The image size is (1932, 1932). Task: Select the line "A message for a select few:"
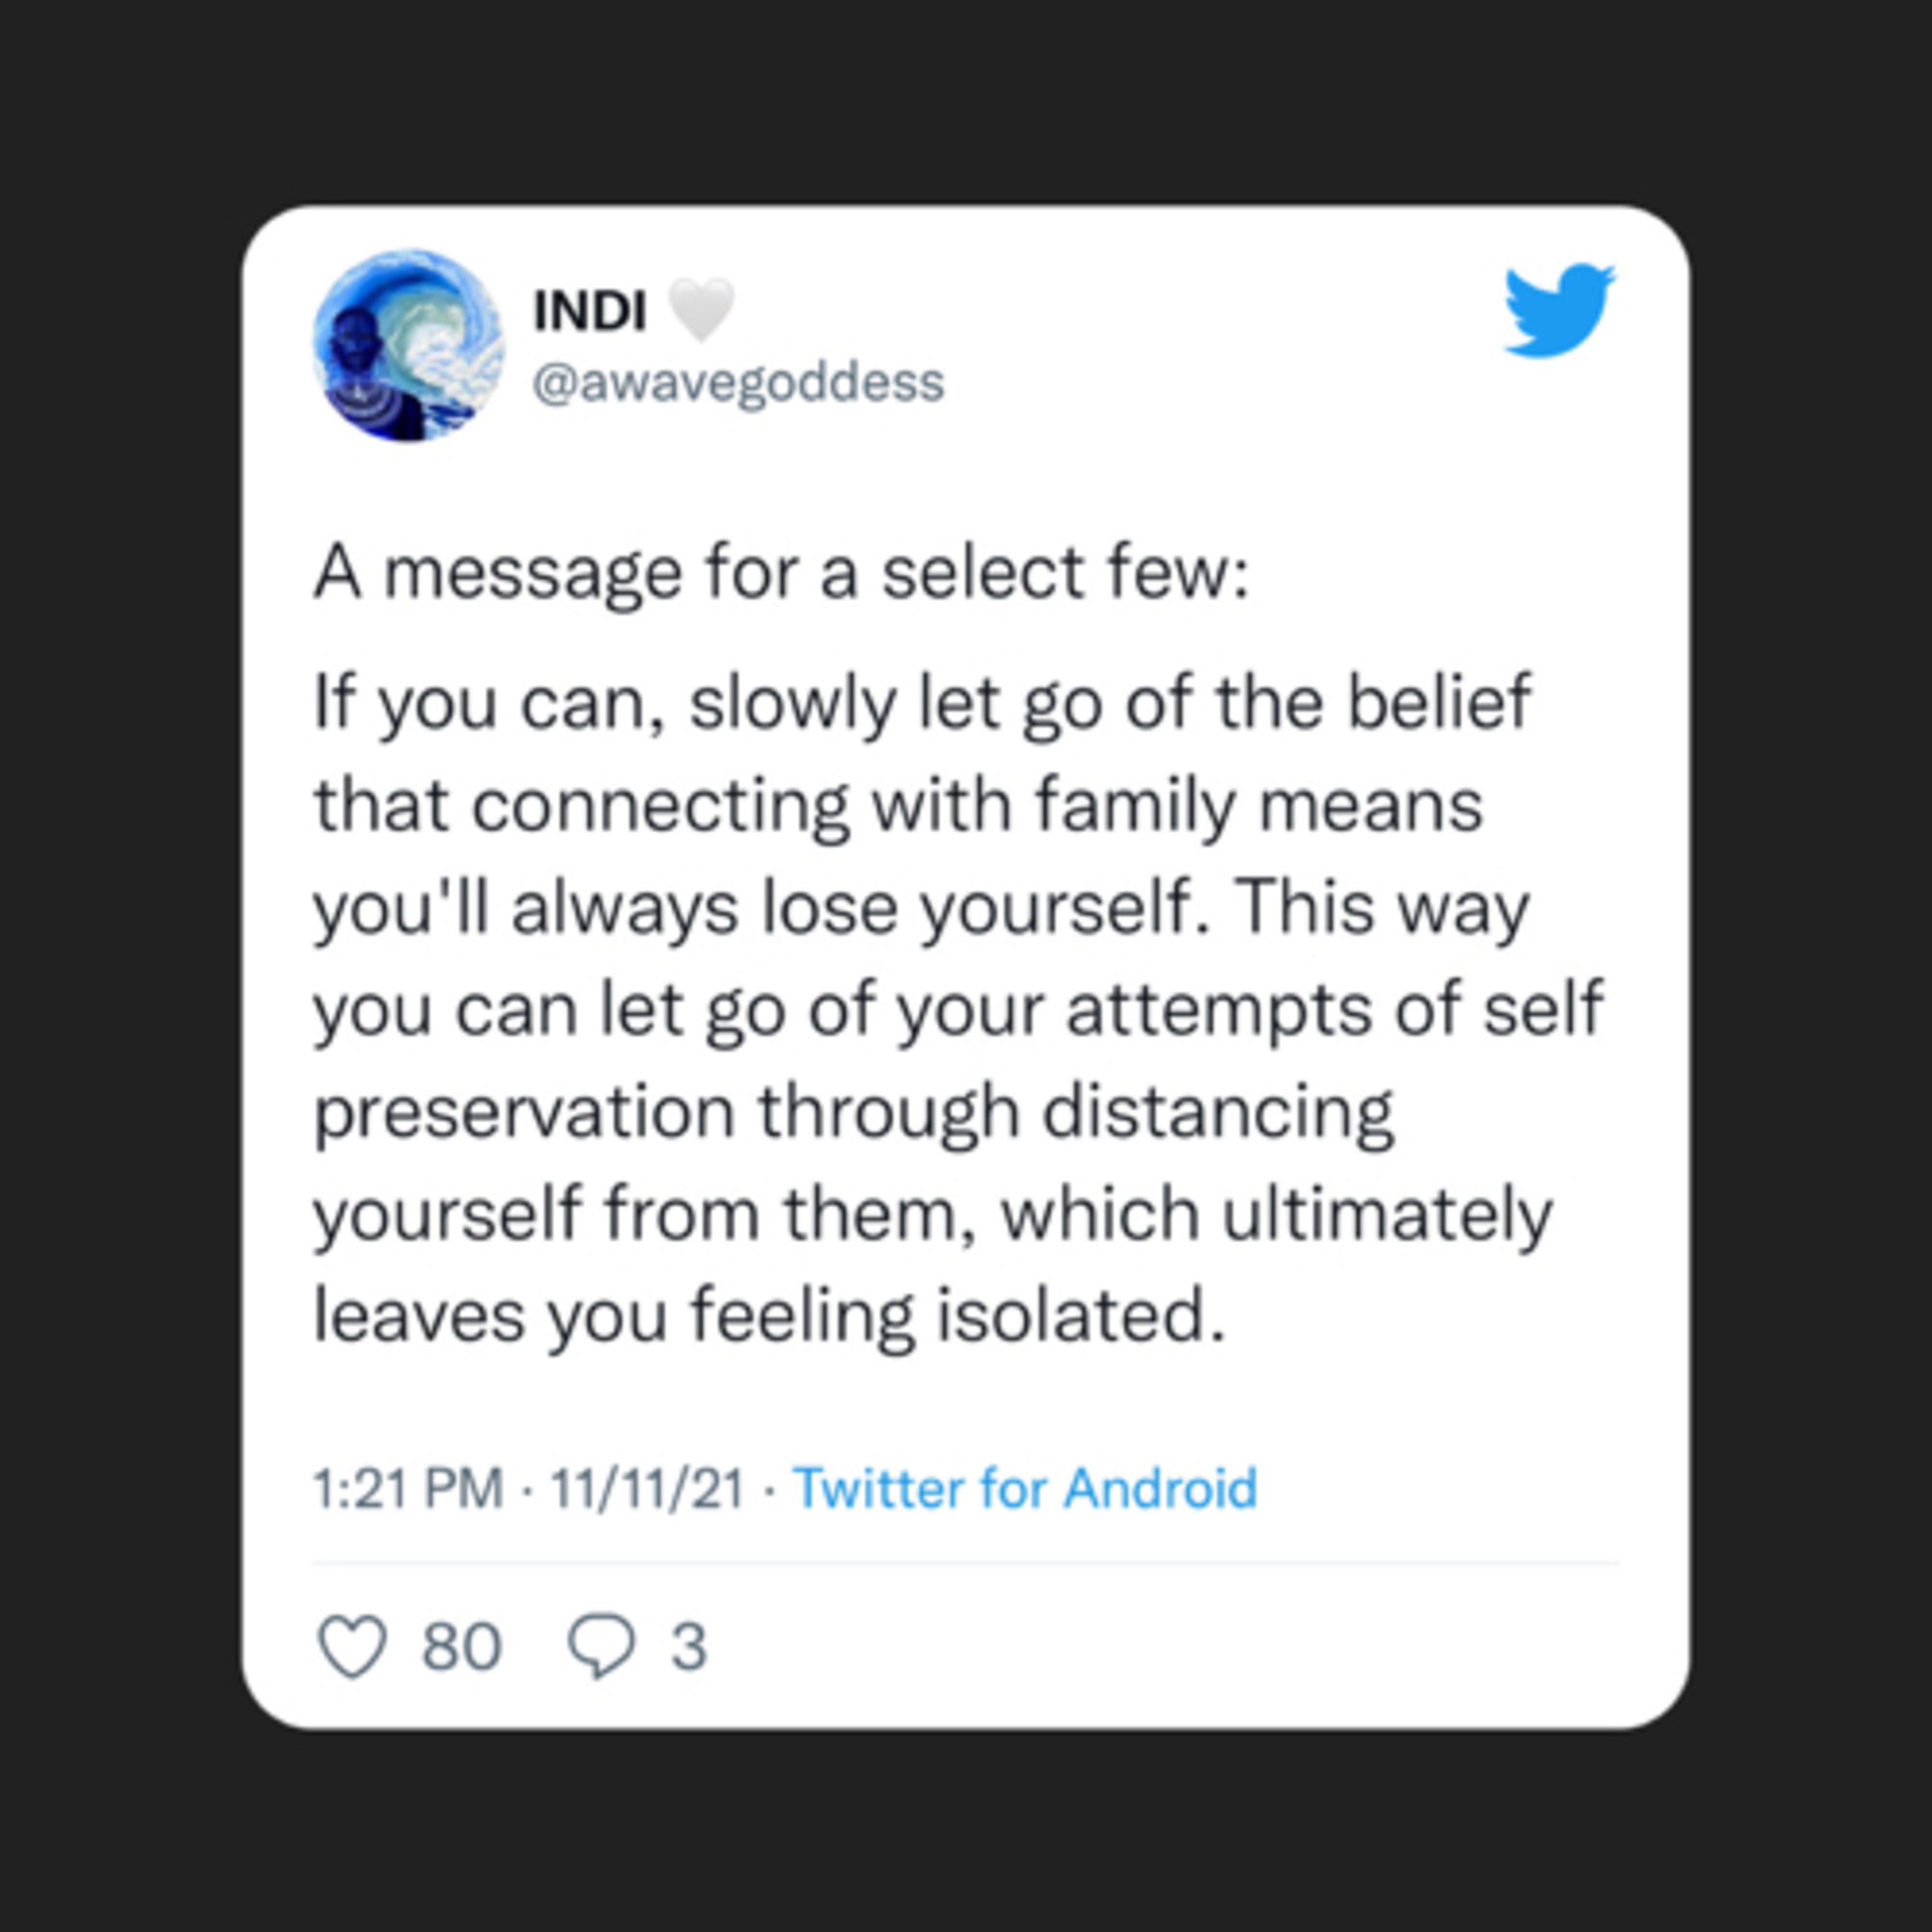(782, 575)
